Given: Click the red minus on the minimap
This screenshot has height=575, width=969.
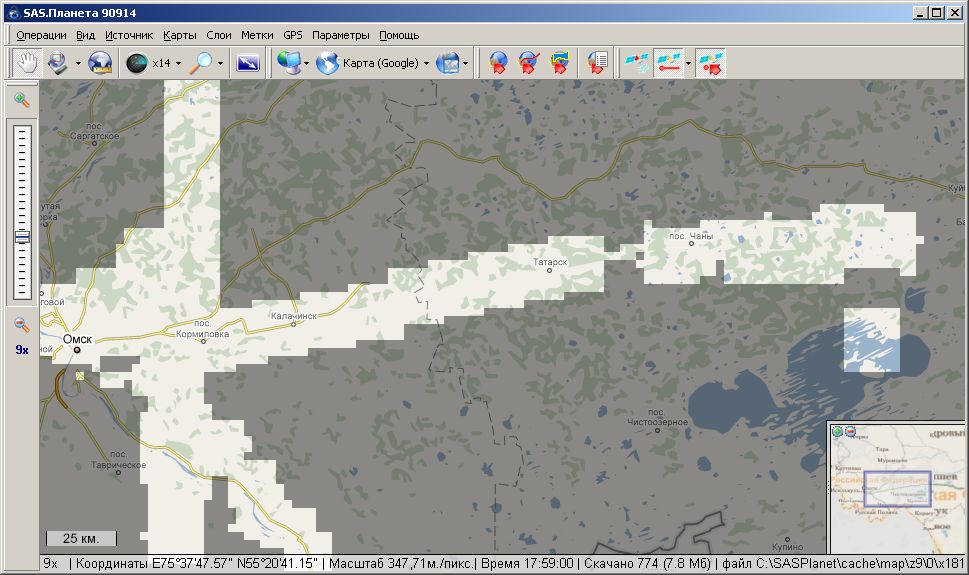Looking at the screenshot, I should pyautogui.click(x=850, y=431).
